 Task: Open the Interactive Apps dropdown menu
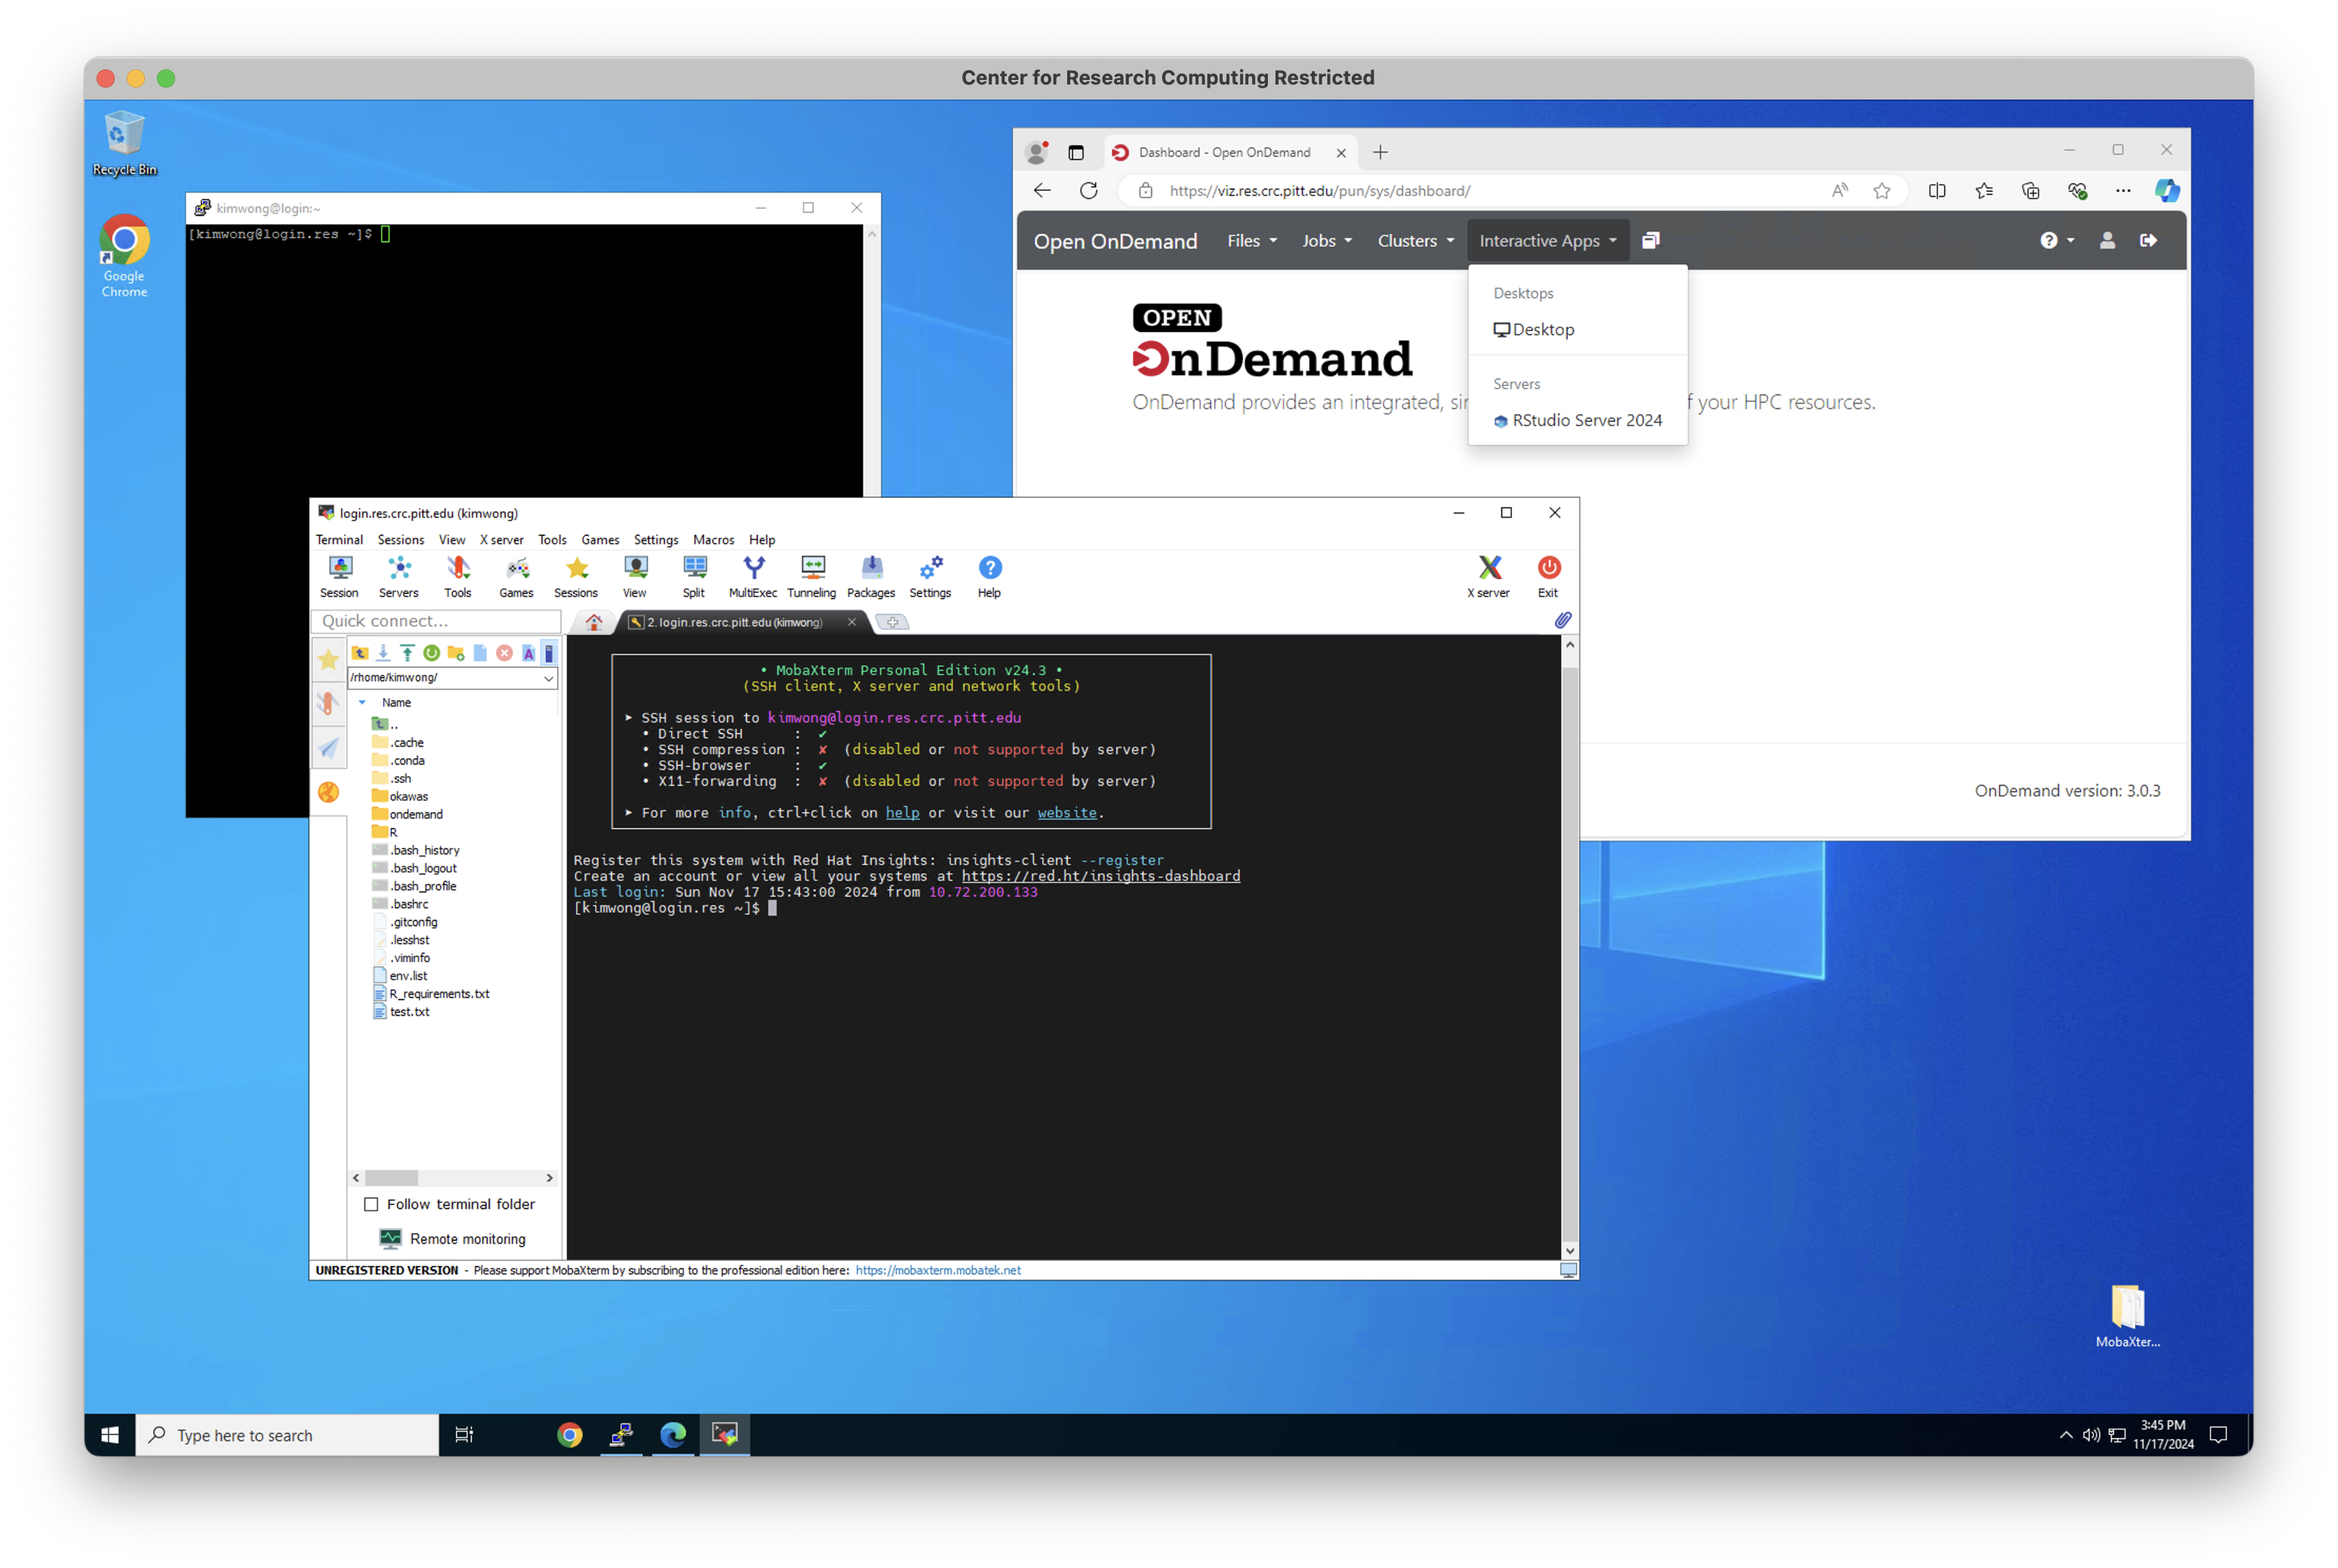click(x=1549, y=240)
